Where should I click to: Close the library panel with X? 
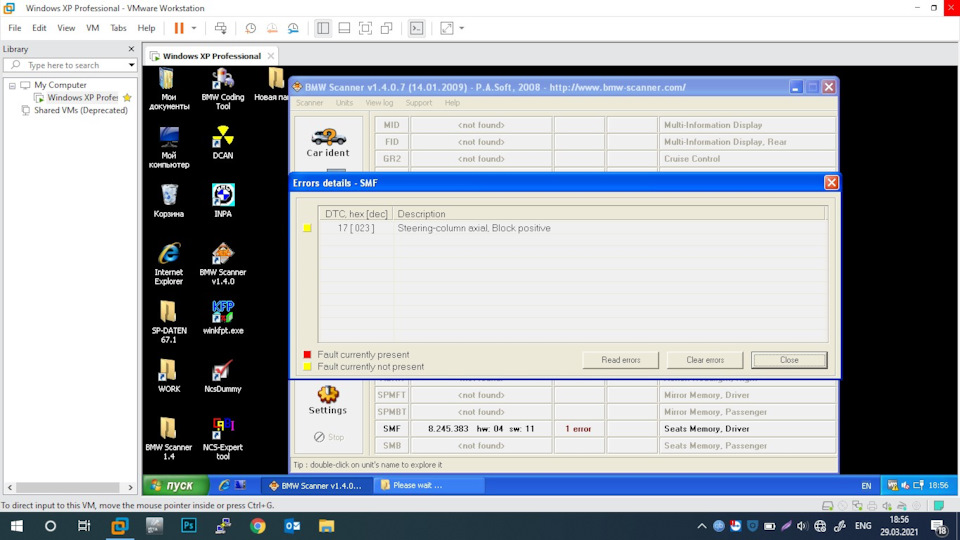131,48
